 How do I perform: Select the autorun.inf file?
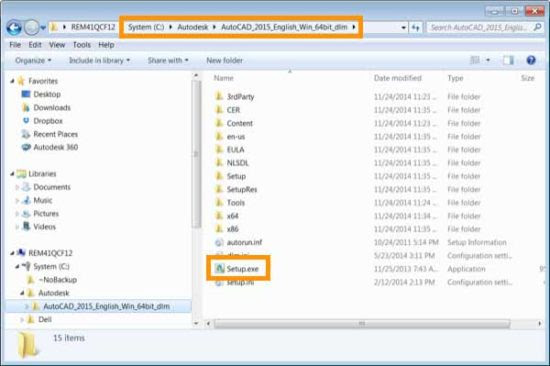(x=244, y=242)
